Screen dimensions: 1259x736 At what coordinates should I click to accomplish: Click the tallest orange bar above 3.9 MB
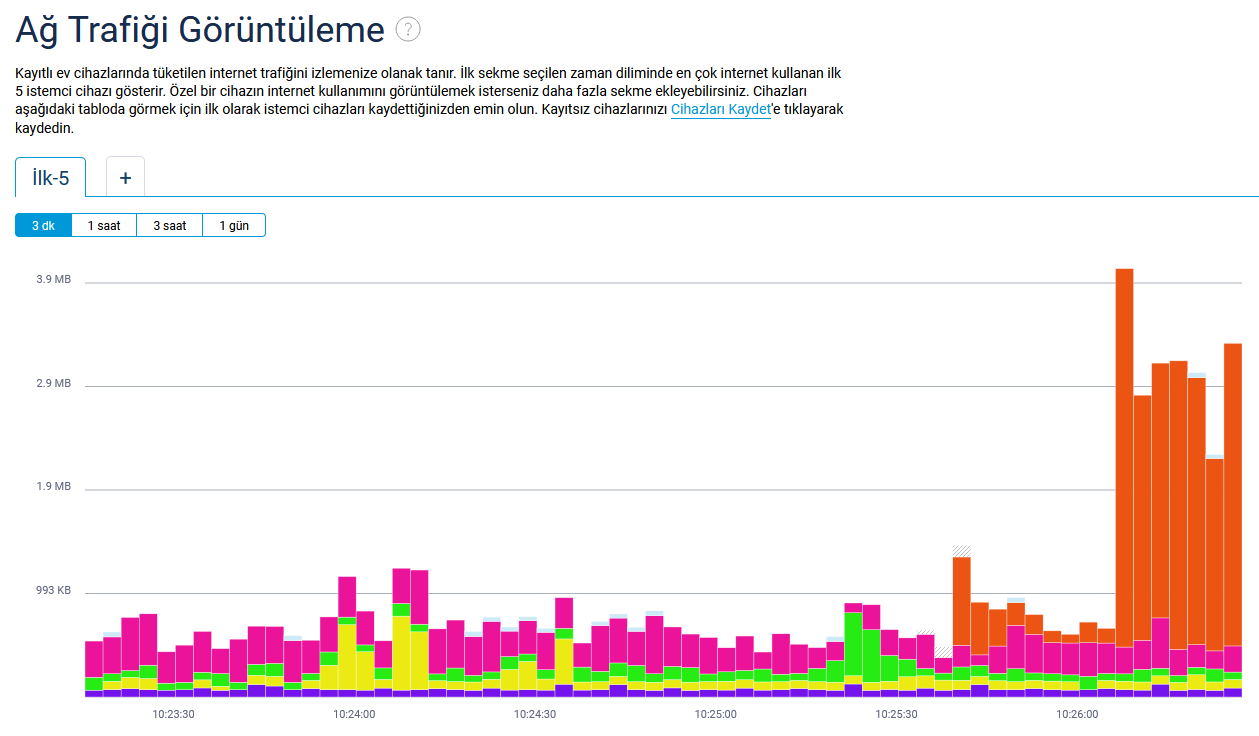click(1124, 458)
